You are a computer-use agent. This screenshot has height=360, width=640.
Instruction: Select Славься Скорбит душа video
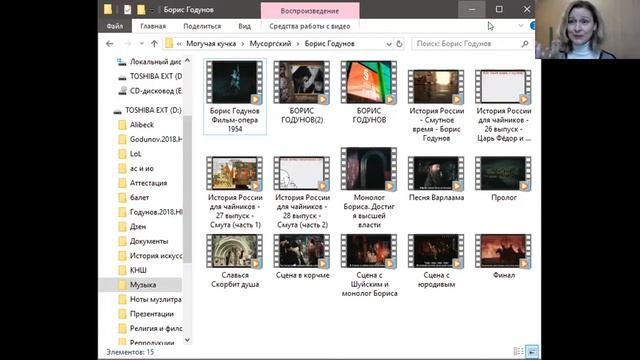pos(235,261)
